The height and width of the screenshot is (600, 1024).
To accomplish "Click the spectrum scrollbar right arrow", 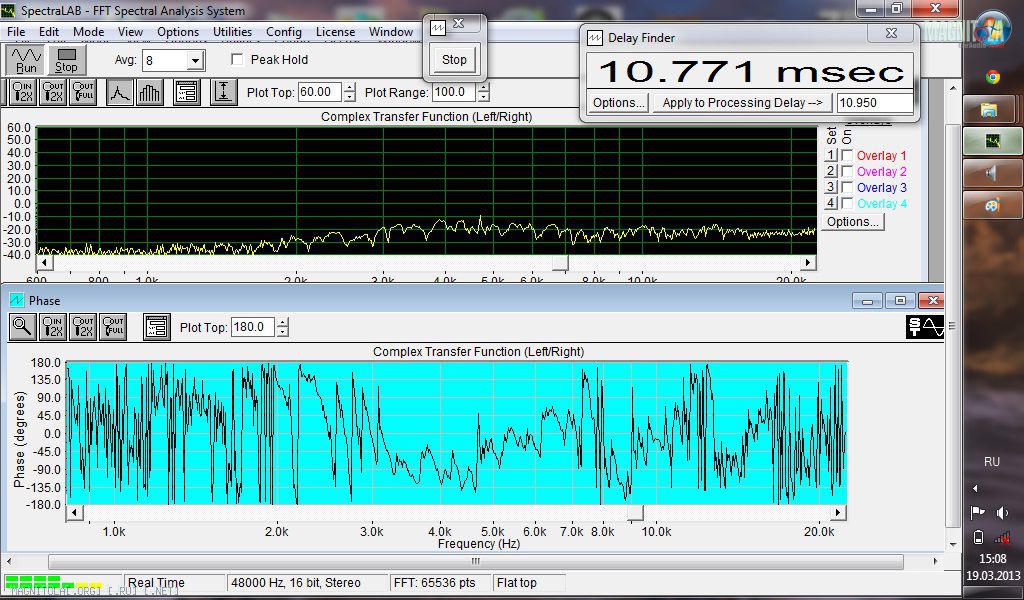I will click(808, 262).
